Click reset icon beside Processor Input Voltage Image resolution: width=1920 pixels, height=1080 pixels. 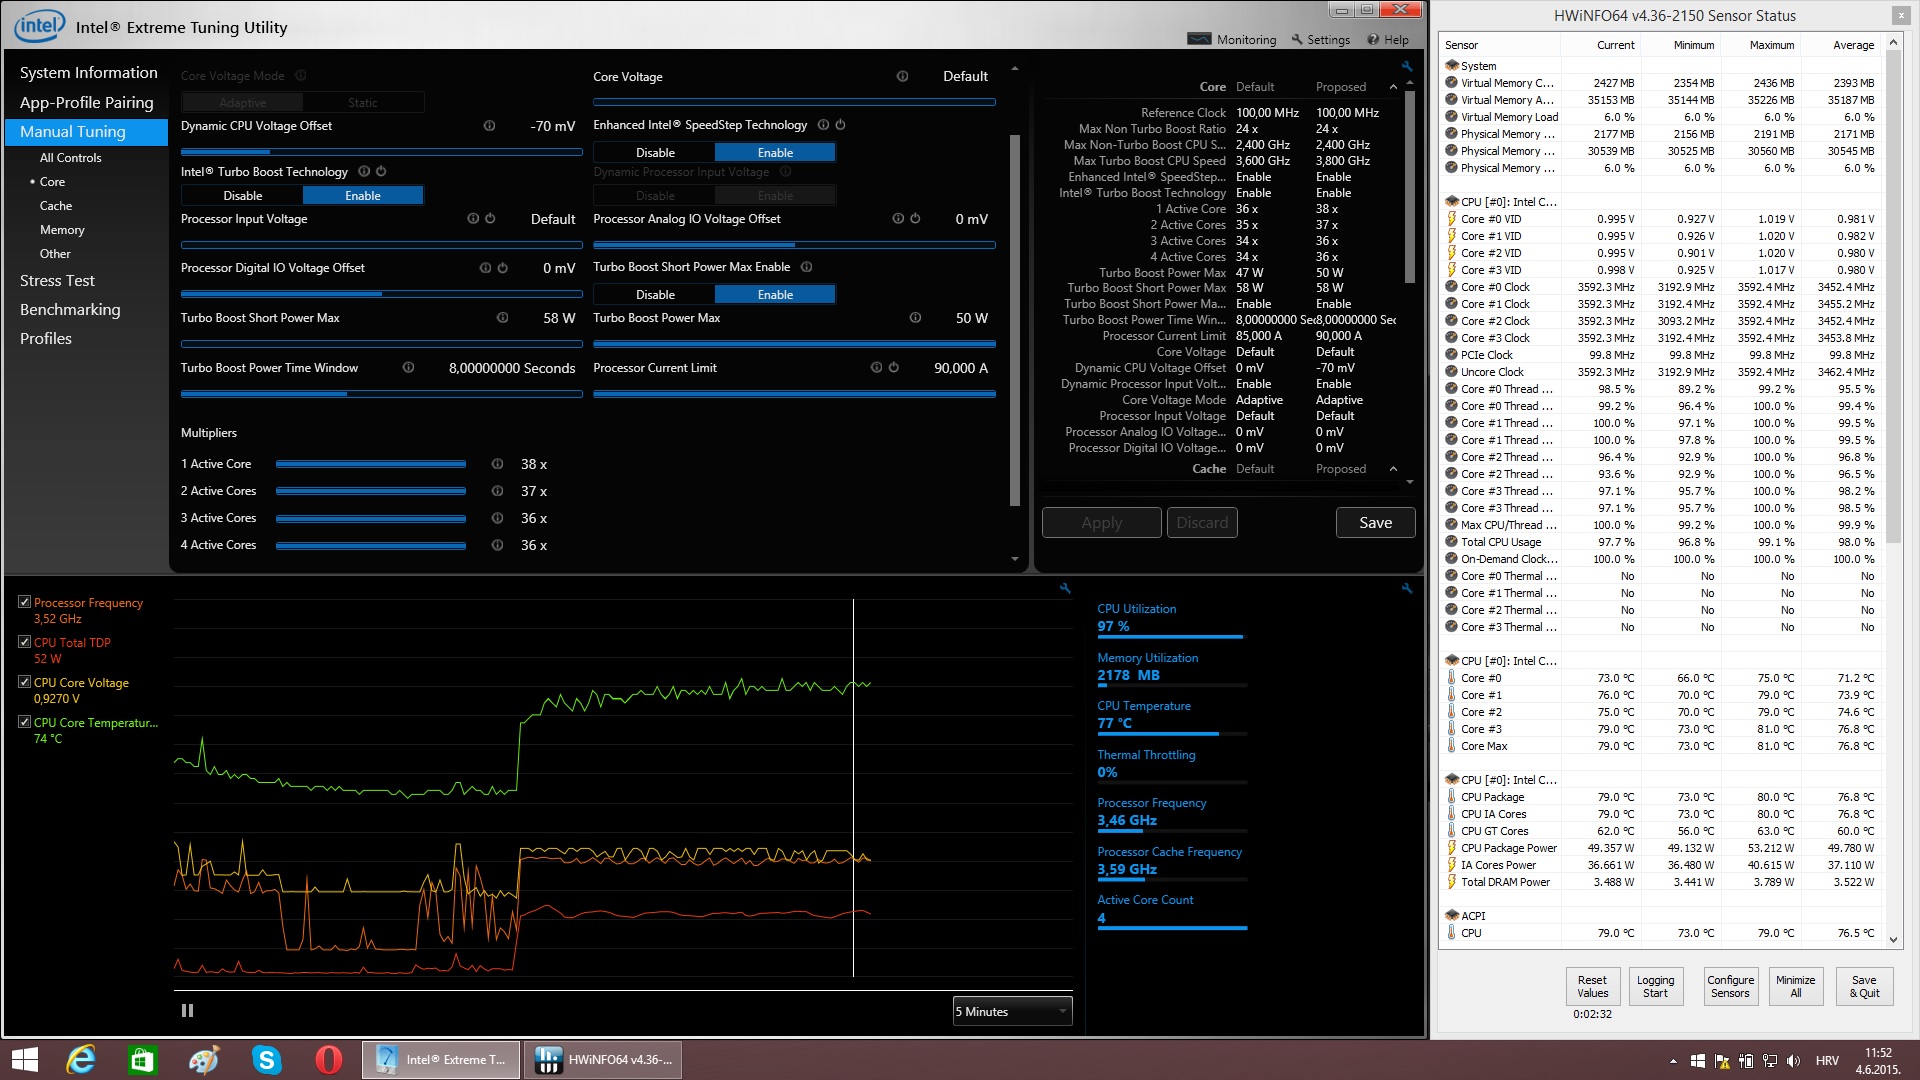coord(490,219)
